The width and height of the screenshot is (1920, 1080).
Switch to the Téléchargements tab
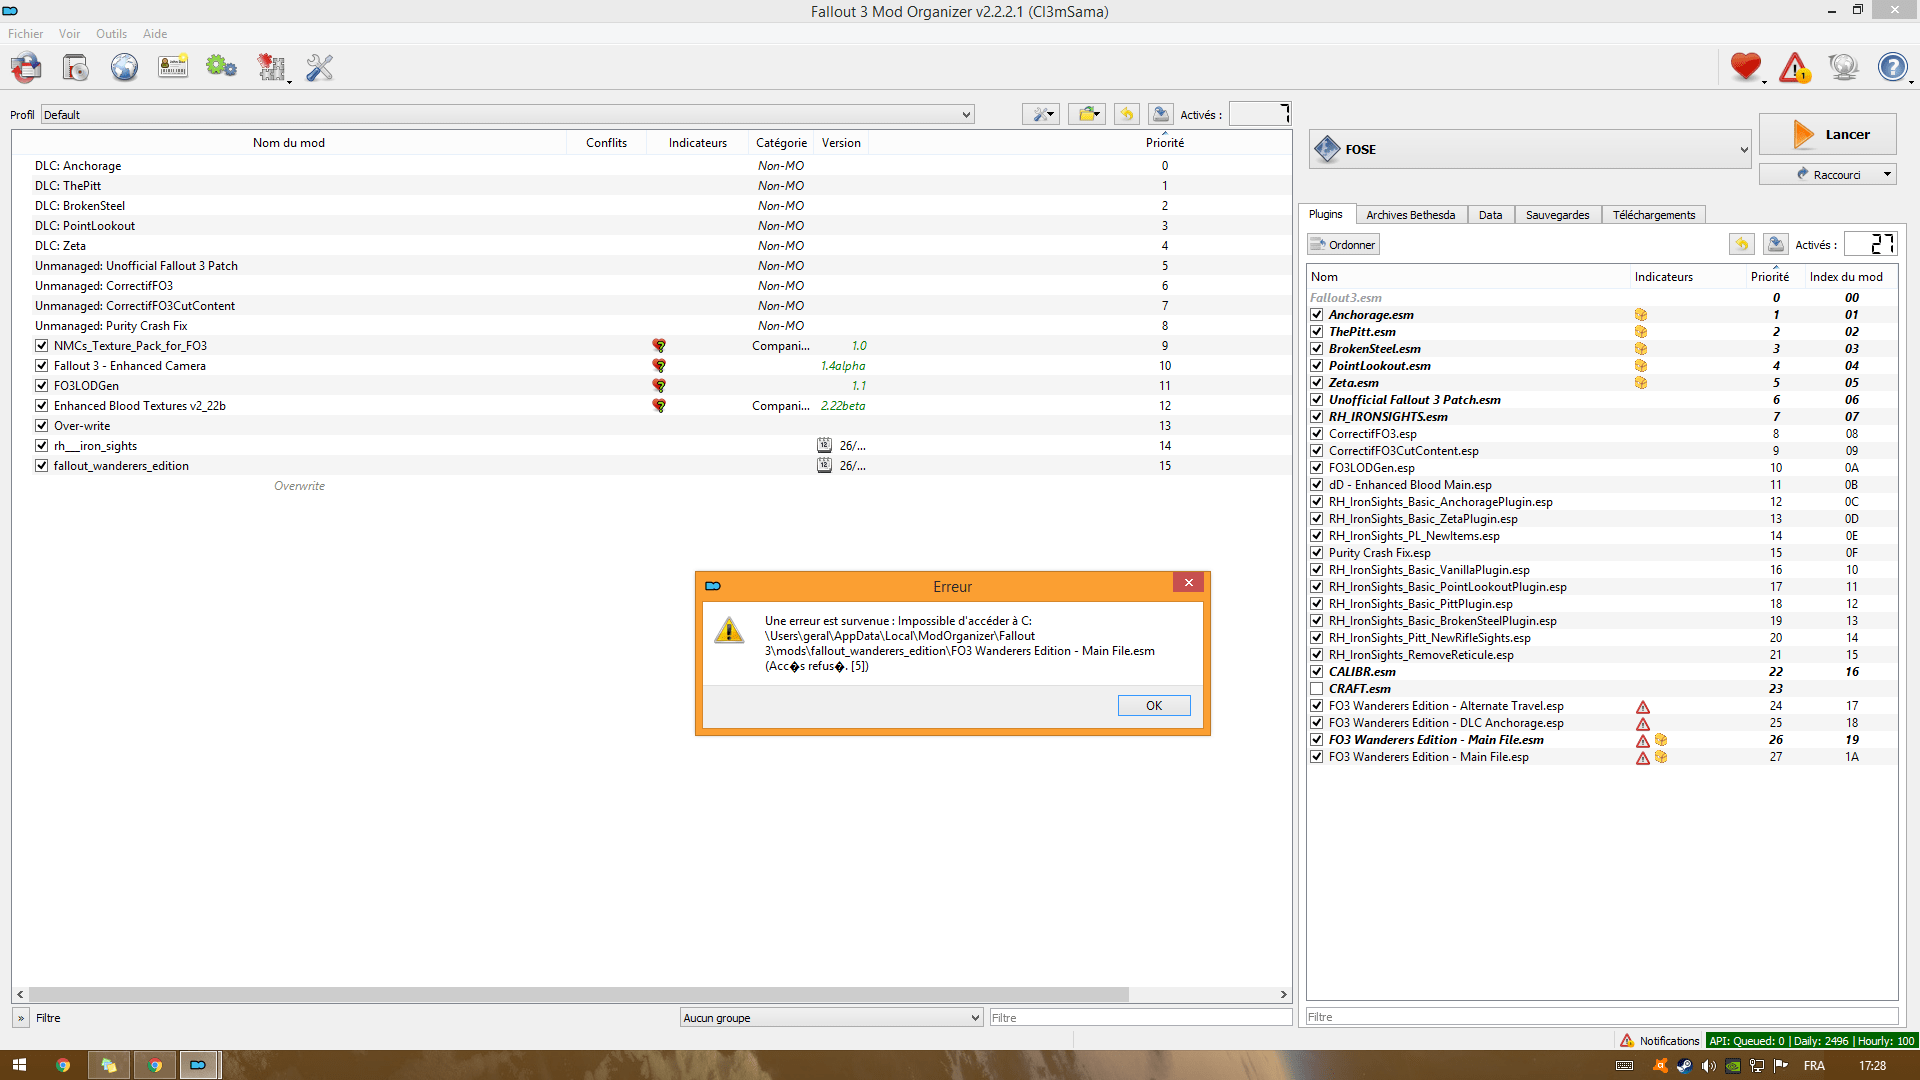[1653, 215]
